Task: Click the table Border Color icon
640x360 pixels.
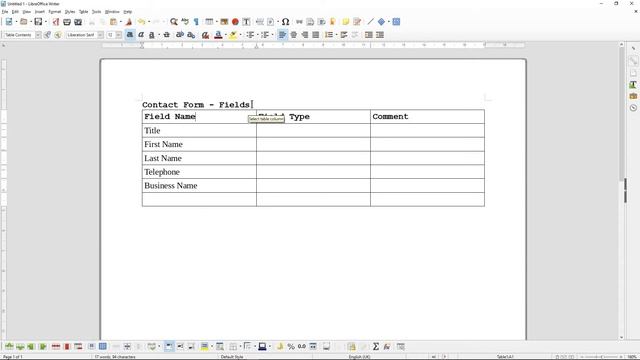Action: 262,347
